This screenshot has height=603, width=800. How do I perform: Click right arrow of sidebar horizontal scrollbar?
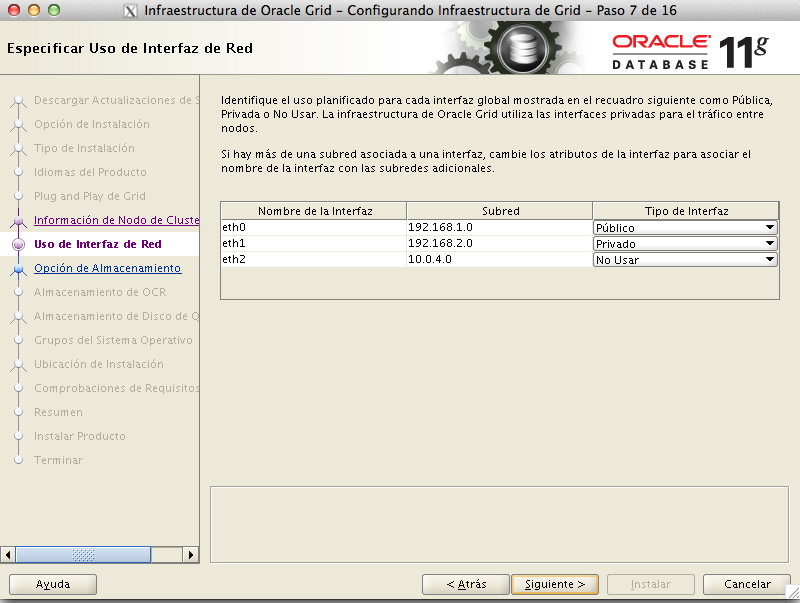point(193,554)
